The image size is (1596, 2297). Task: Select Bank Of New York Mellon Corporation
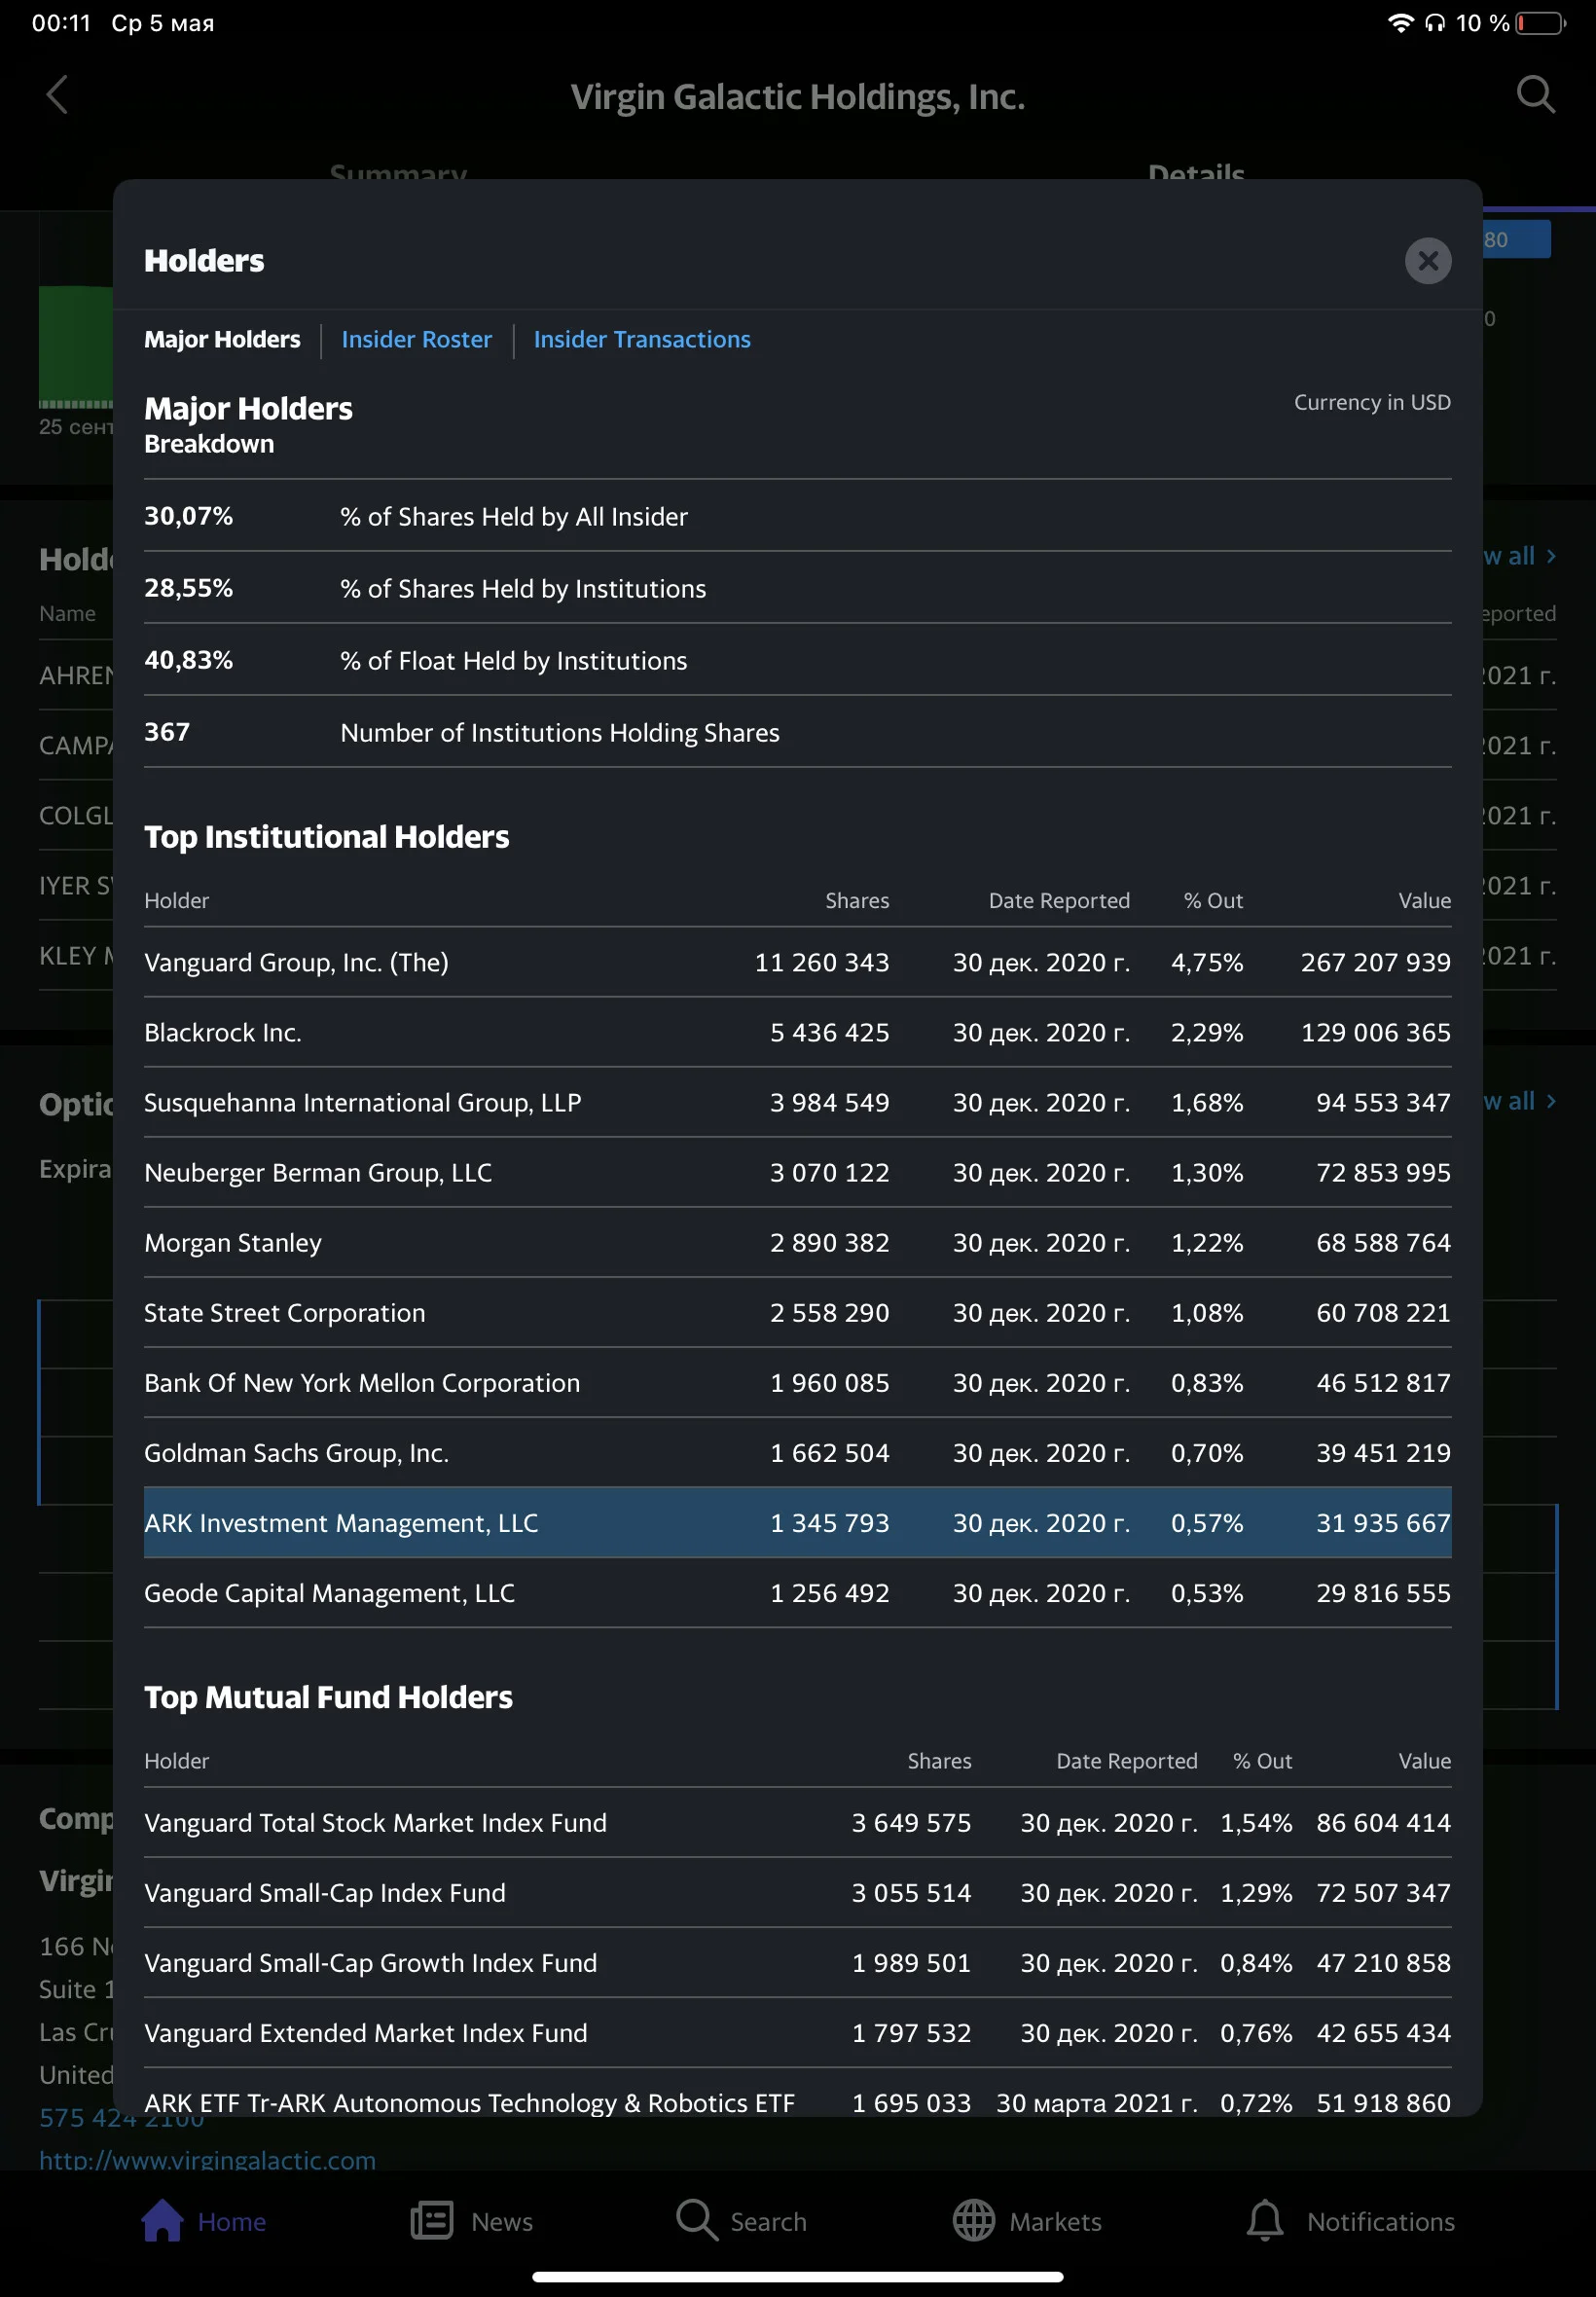pos(797,1382)
